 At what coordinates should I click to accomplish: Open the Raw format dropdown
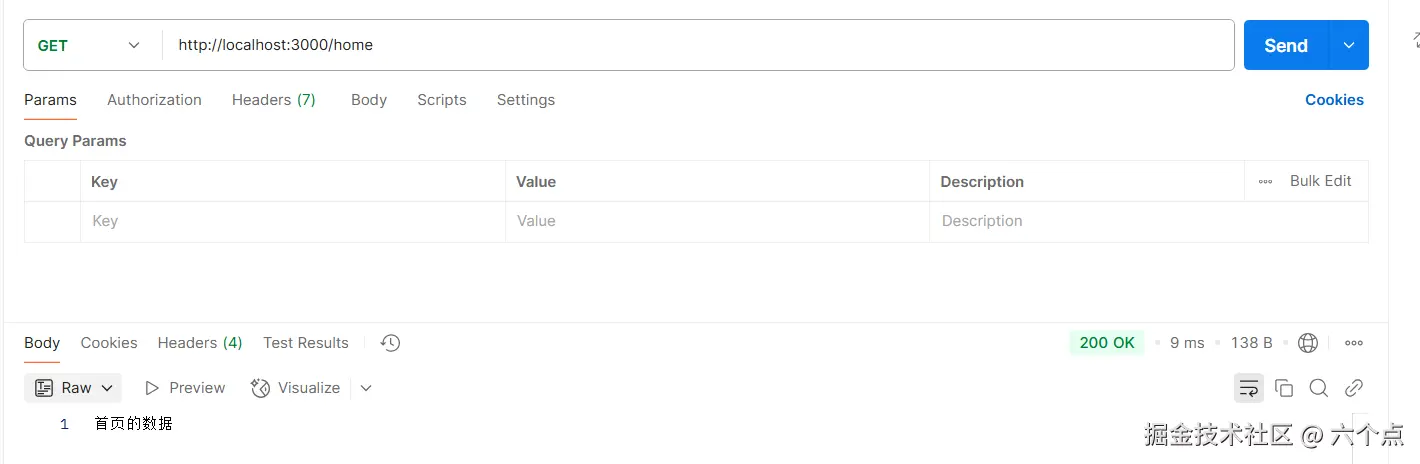[73, 388]
